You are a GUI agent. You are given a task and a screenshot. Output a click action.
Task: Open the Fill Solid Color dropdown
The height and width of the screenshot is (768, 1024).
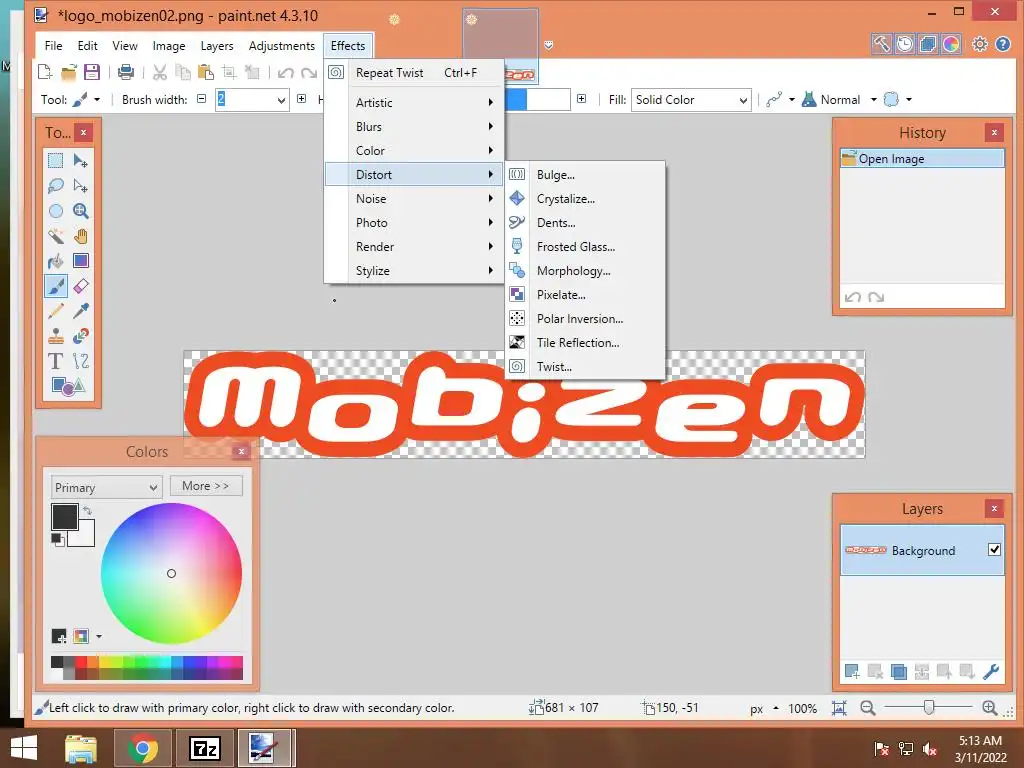pyautogui.click(x=691, y=100)
